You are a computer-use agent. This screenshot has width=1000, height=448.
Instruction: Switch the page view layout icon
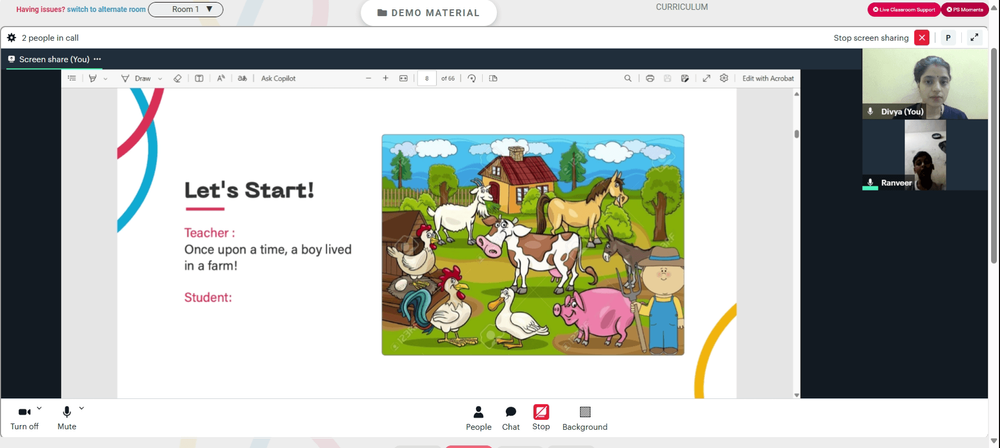[x=493, y=78]
